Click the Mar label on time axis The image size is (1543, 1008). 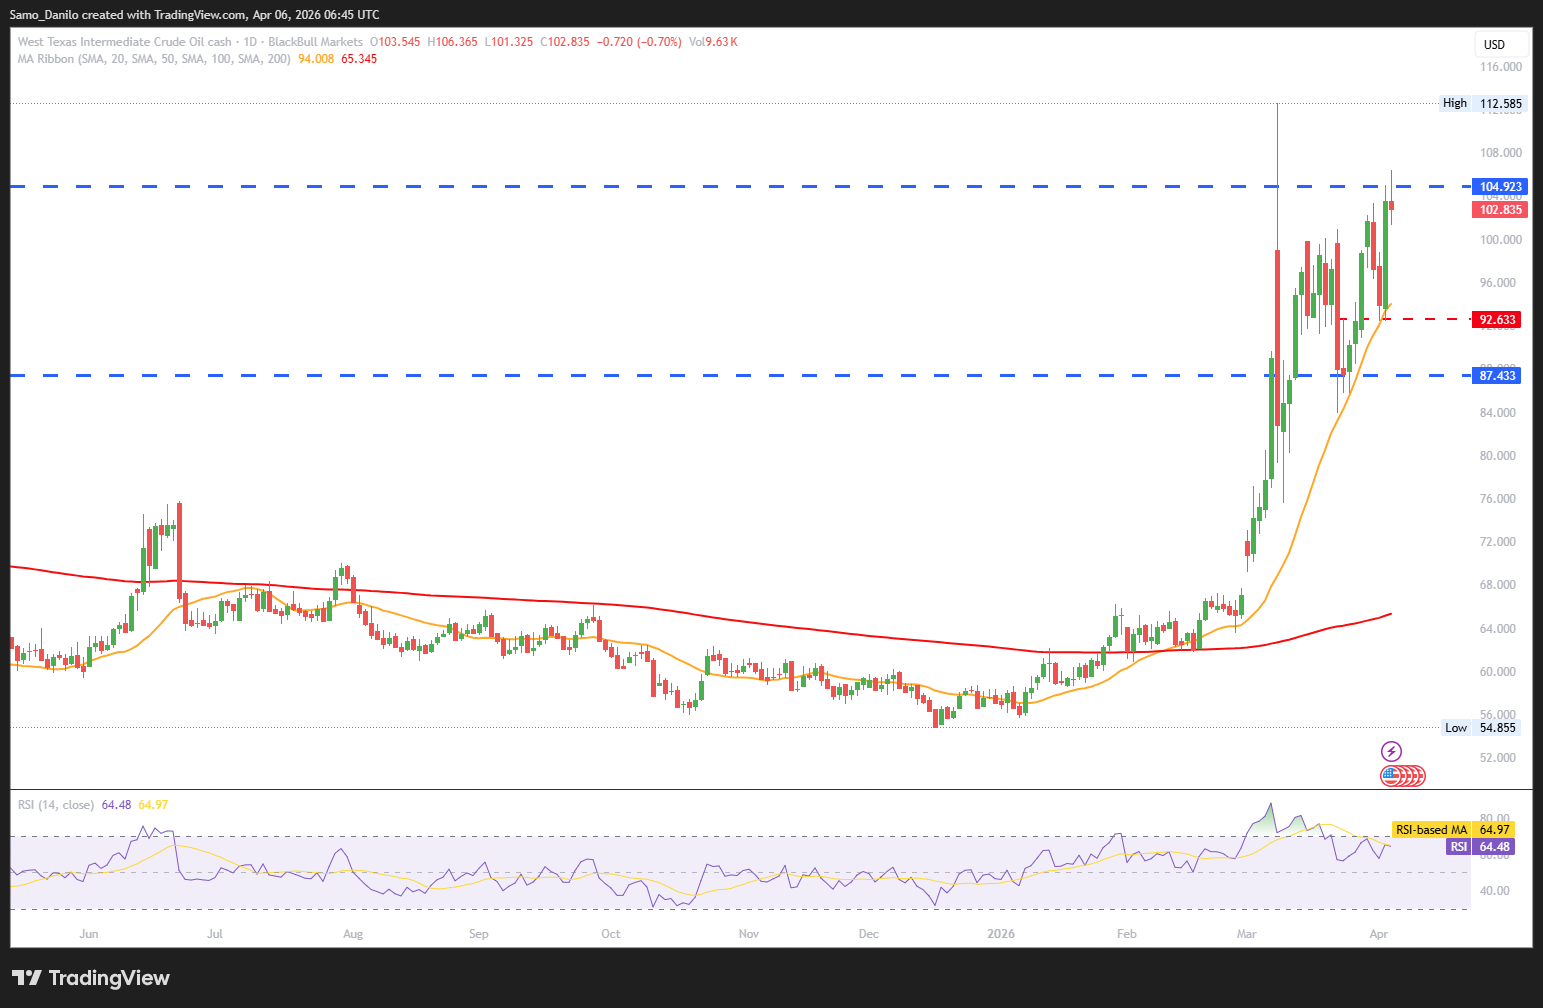[x=1246, y=934]
